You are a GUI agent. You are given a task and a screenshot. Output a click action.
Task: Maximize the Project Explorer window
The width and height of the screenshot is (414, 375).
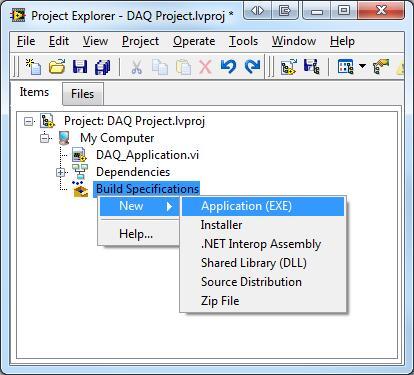[344, 11]
